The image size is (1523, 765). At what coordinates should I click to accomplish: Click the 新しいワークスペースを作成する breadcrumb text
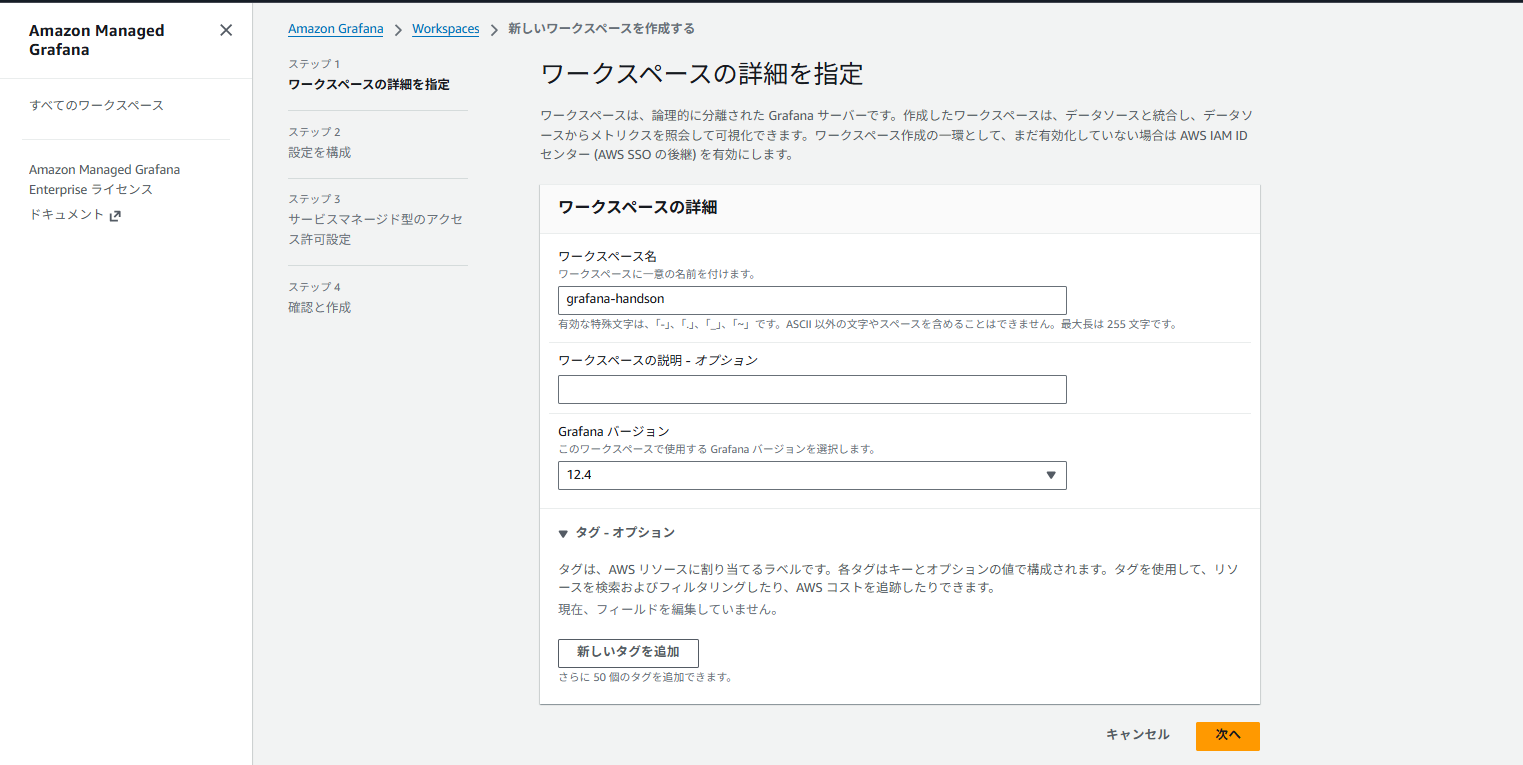point(601,29)
